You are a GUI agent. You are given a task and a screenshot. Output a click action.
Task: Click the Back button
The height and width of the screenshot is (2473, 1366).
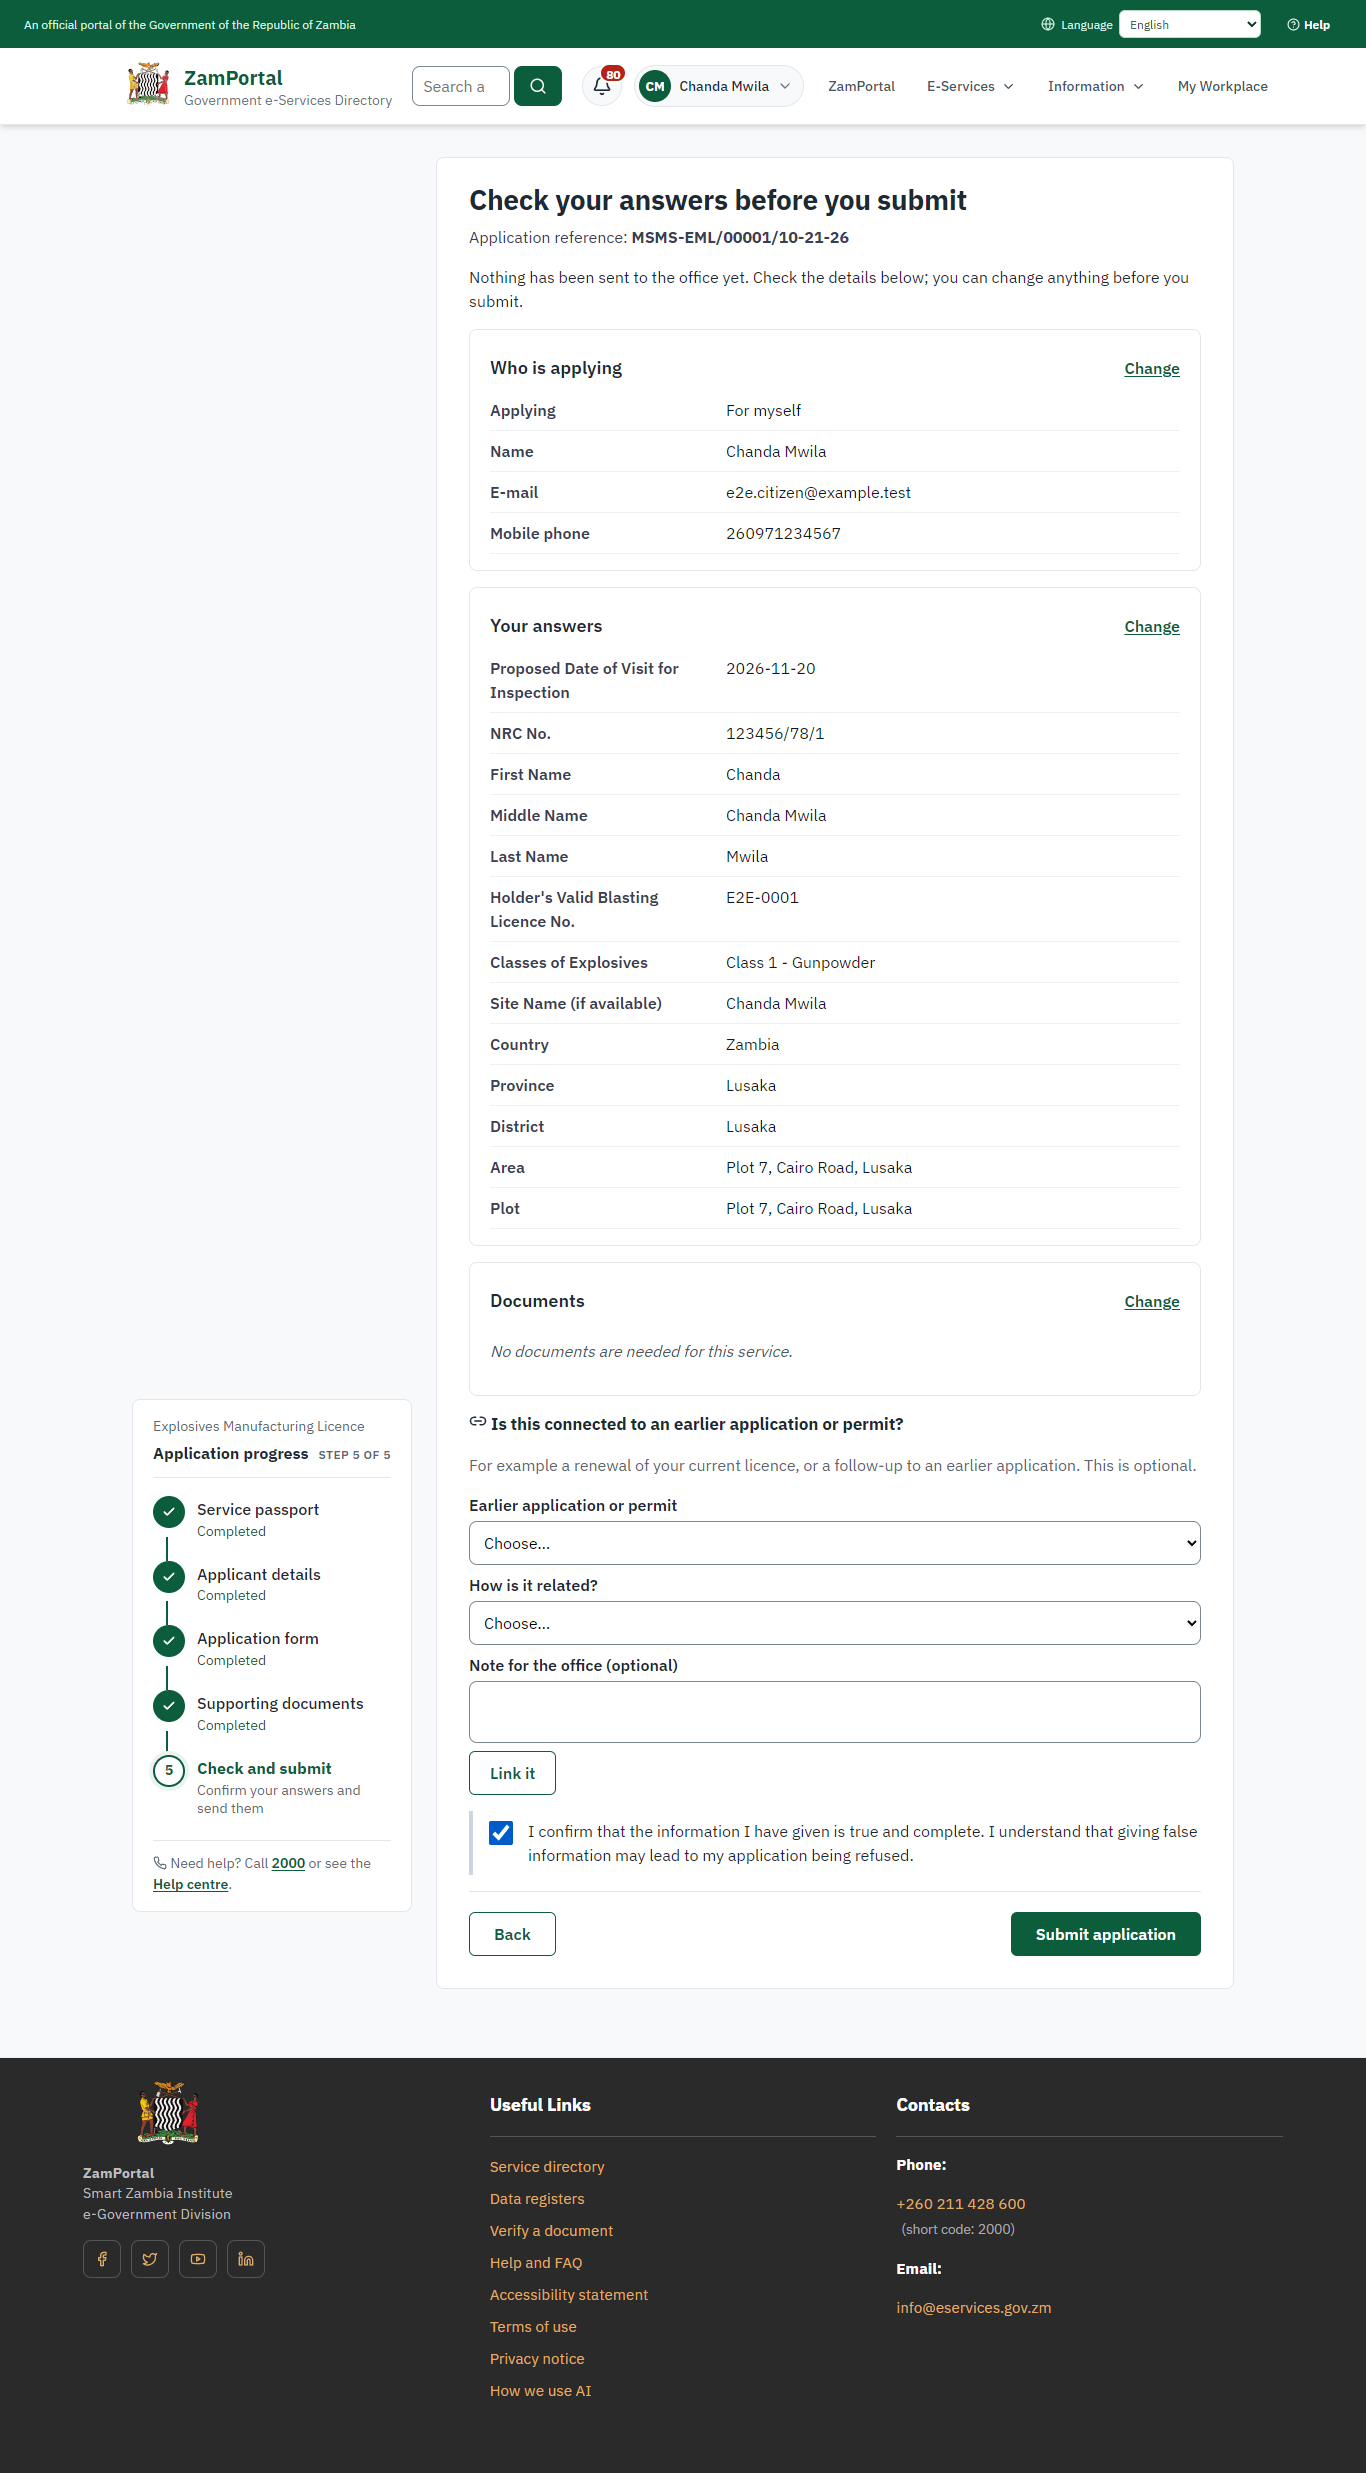coord(512,1934)
